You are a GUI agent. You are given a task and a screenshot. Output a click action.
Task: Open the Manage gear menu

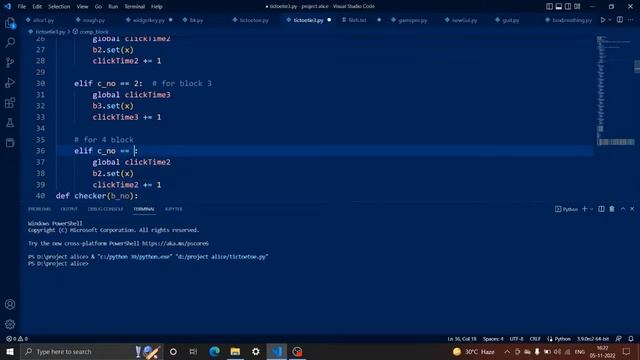click(10, 324)
